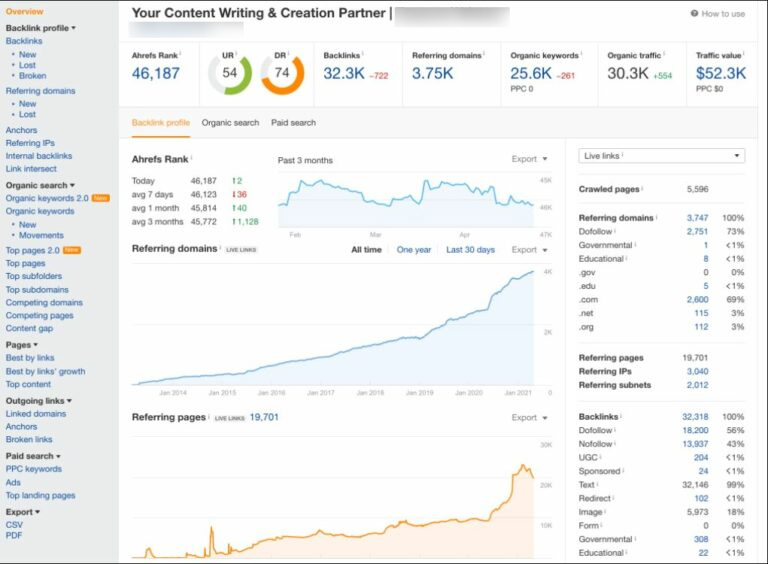Export as PDF from the sidebar
This screenshot has width=768, height=564.
point(14,536)
